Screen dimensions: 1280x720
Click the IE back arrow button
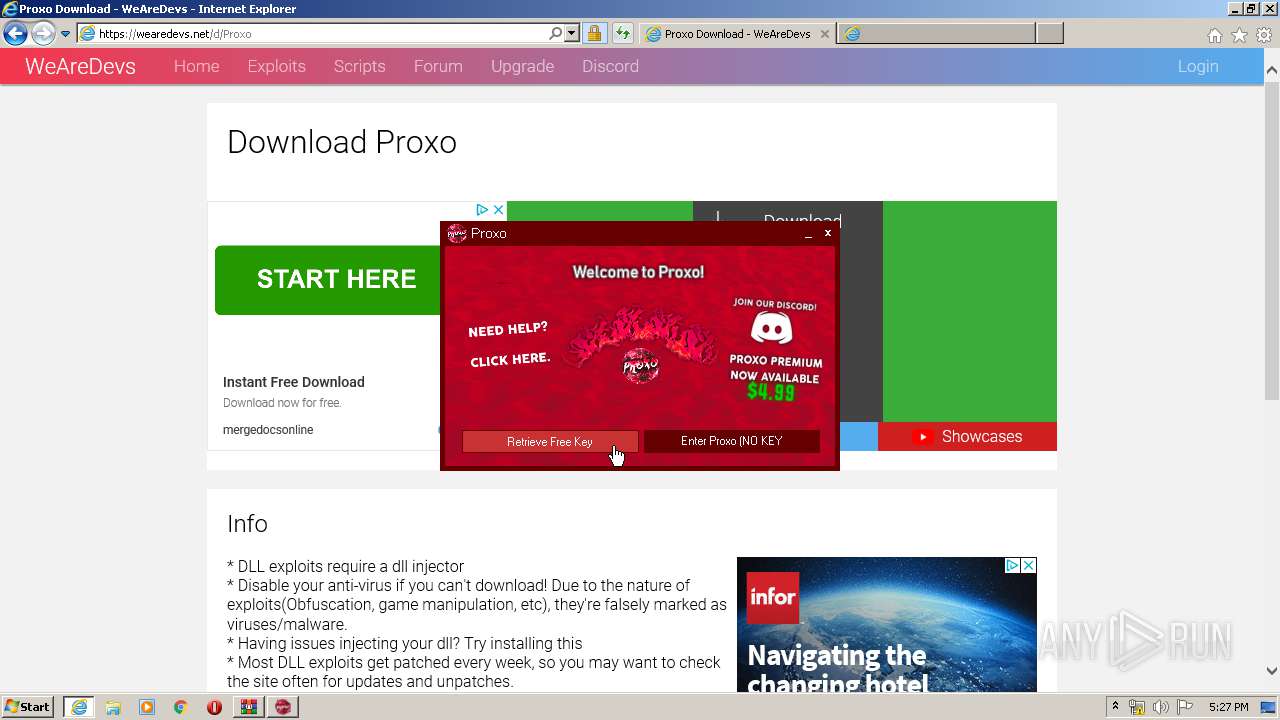[15, 33]
